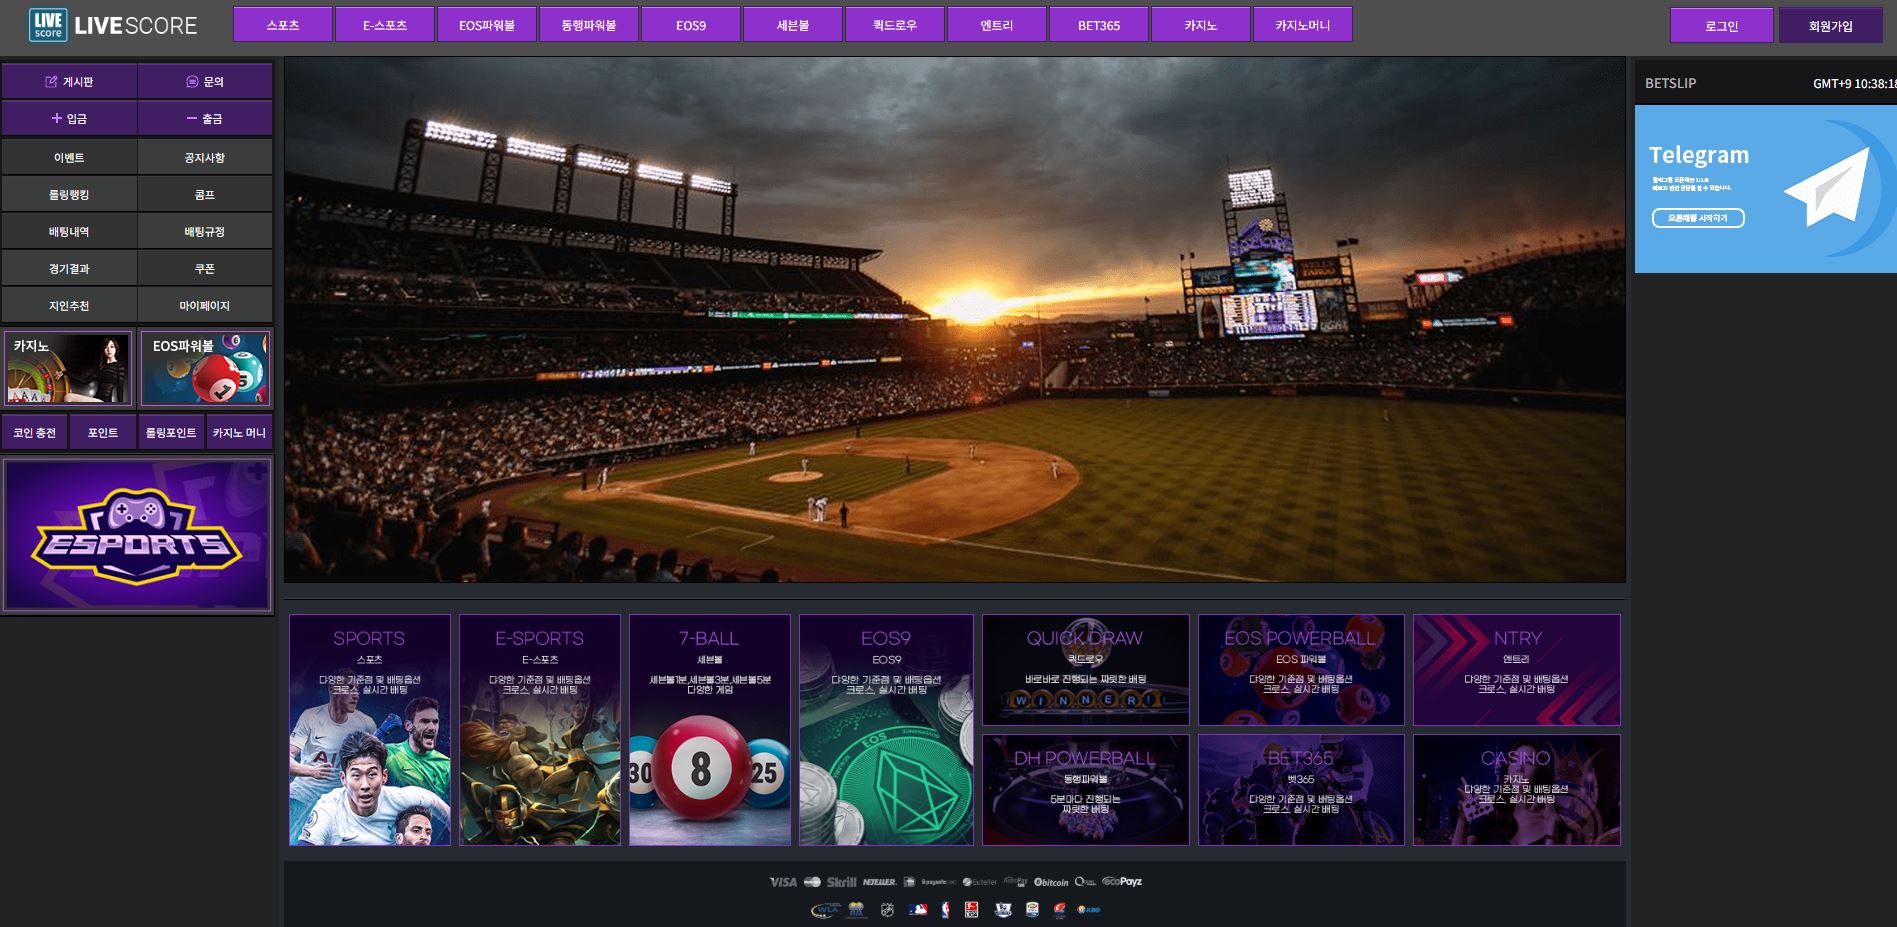
Task: Click the NBA league logo
Action: tap(945, 910)
